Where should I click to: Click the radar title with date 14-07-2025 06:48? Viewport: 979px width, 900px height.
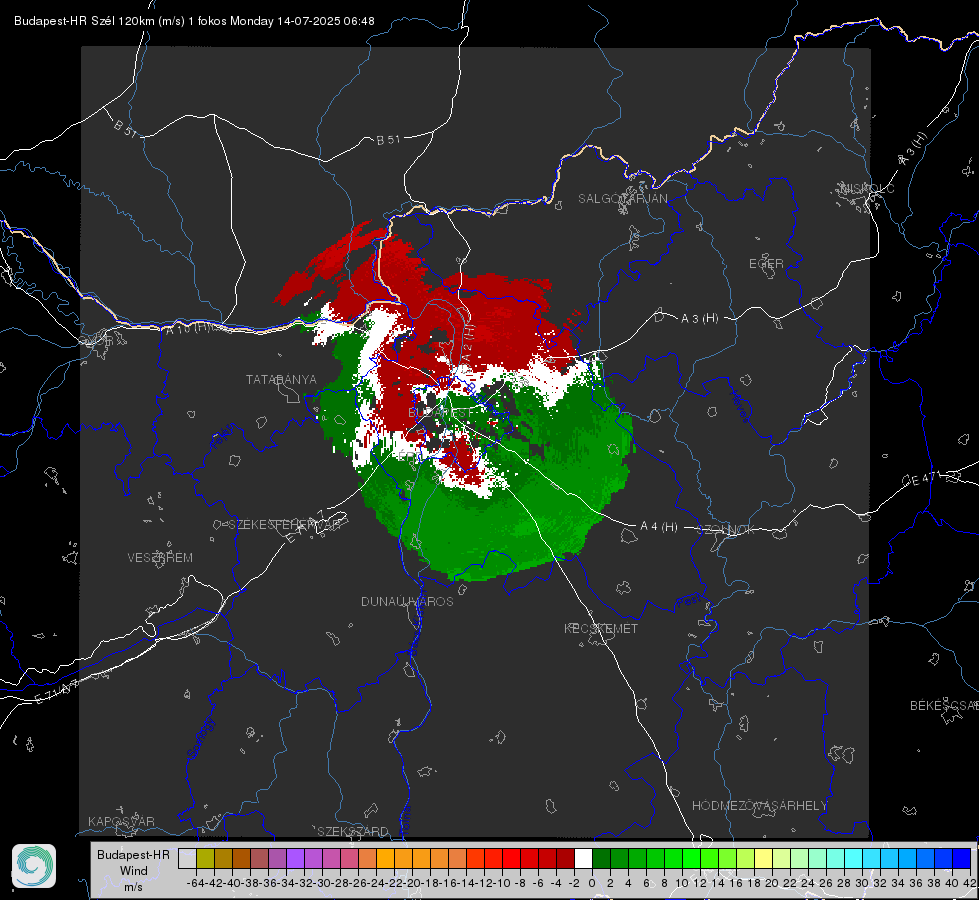pyautogui.click(x=194, y=21)
